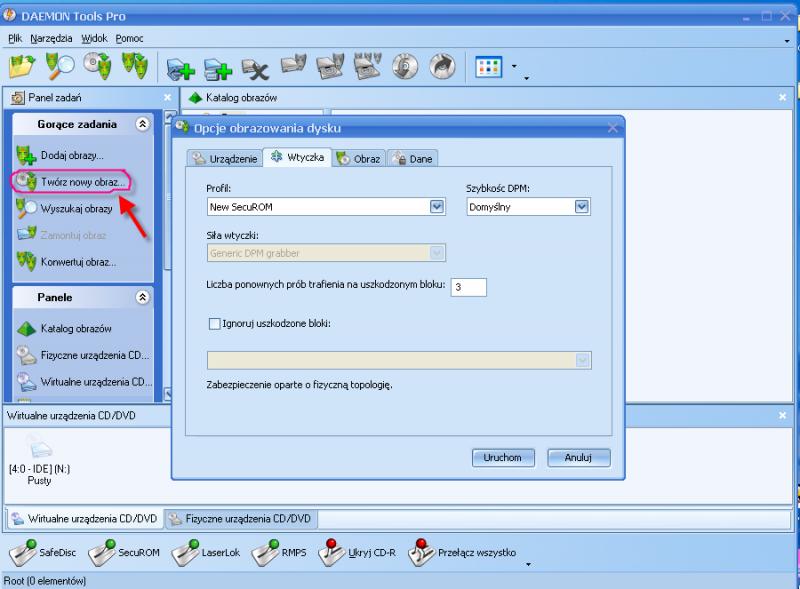Viewport: 800px width, 589px height.
Task: Click Twórz nowy obraz... task
Action: tap(71, 181)
